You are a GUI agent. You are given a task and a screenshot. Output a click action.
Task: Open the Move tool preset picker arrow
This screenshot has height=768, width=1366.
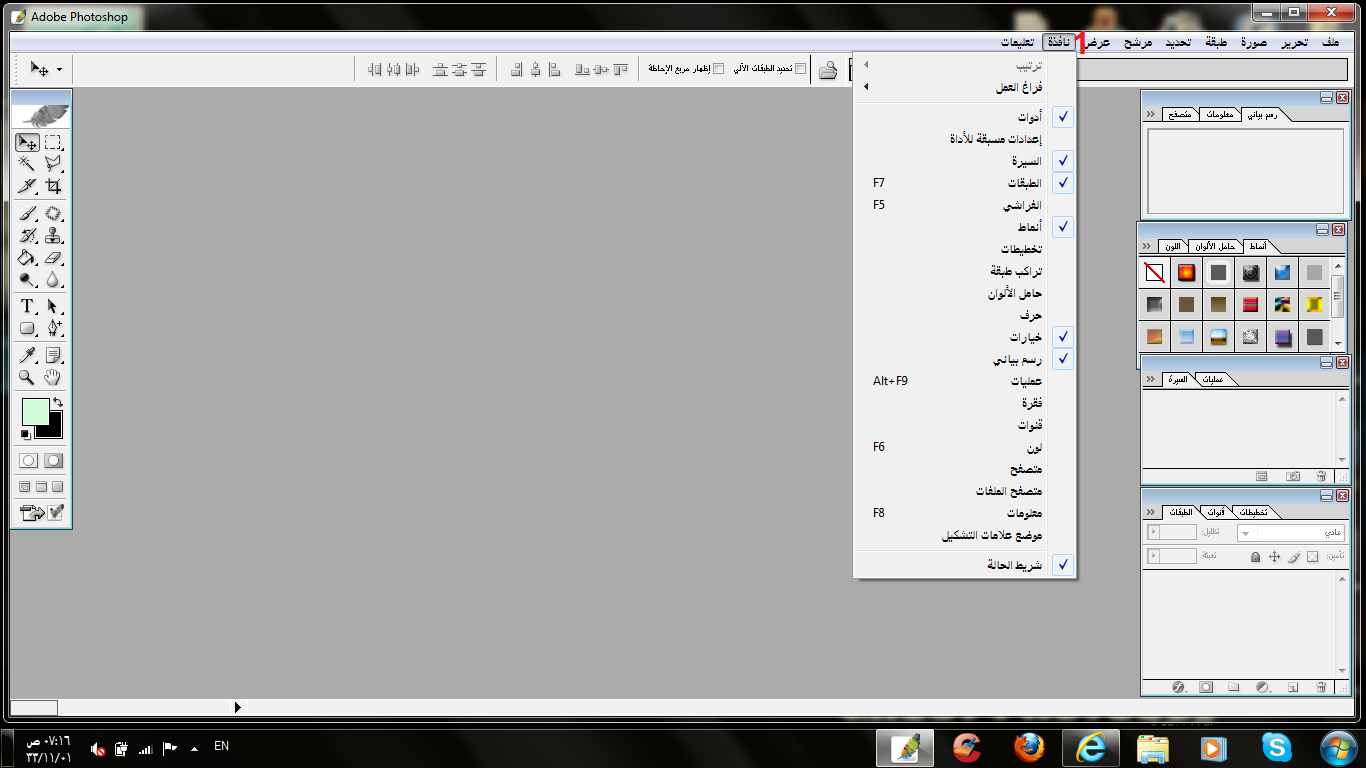coord(59,69)
